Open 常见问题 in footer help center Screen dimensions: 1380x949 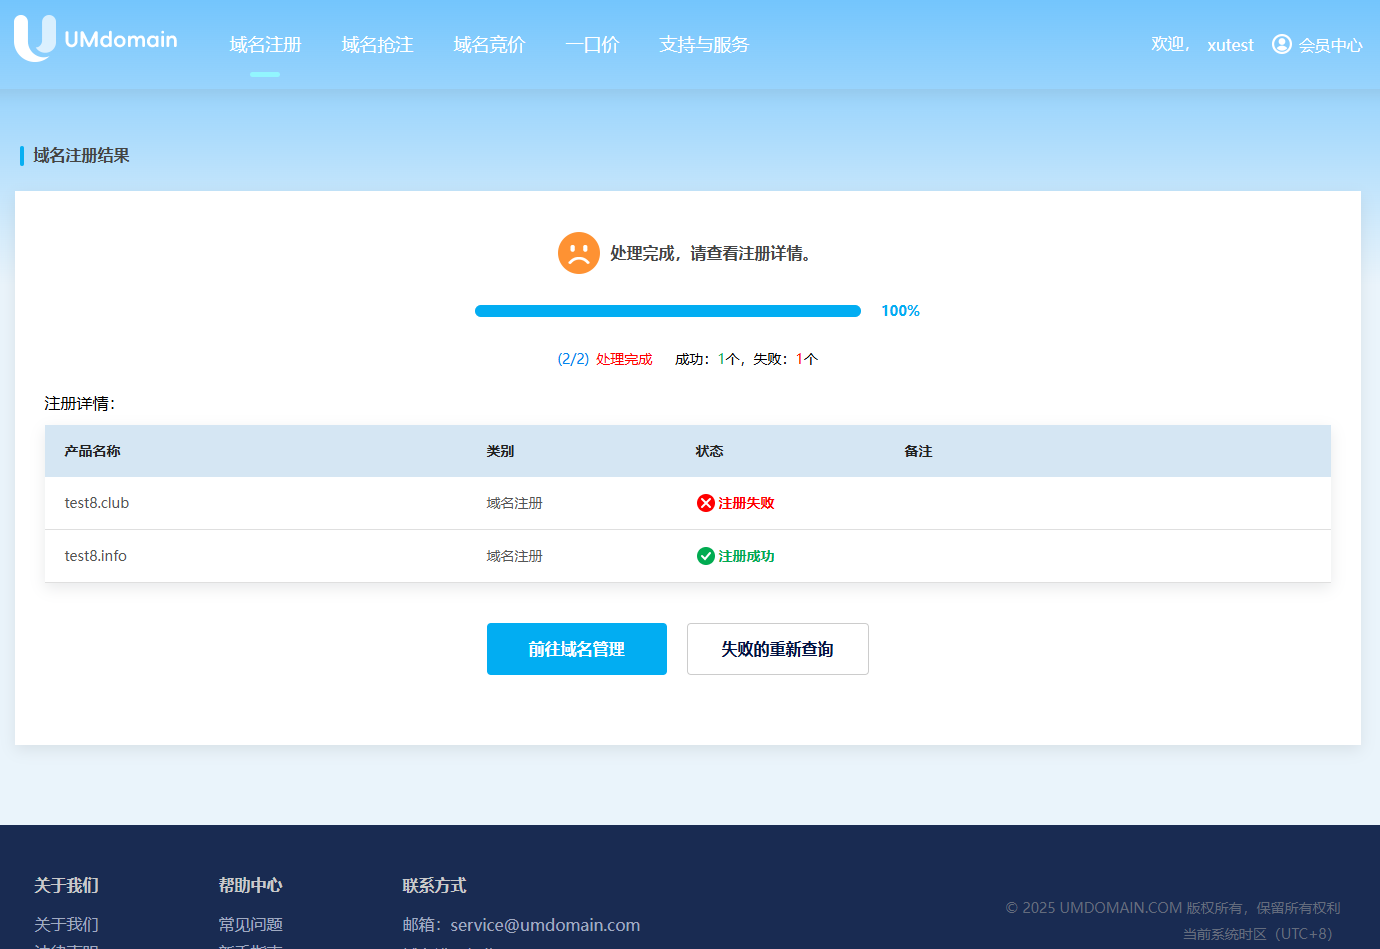pyautogui.click(x=251, y=924)
